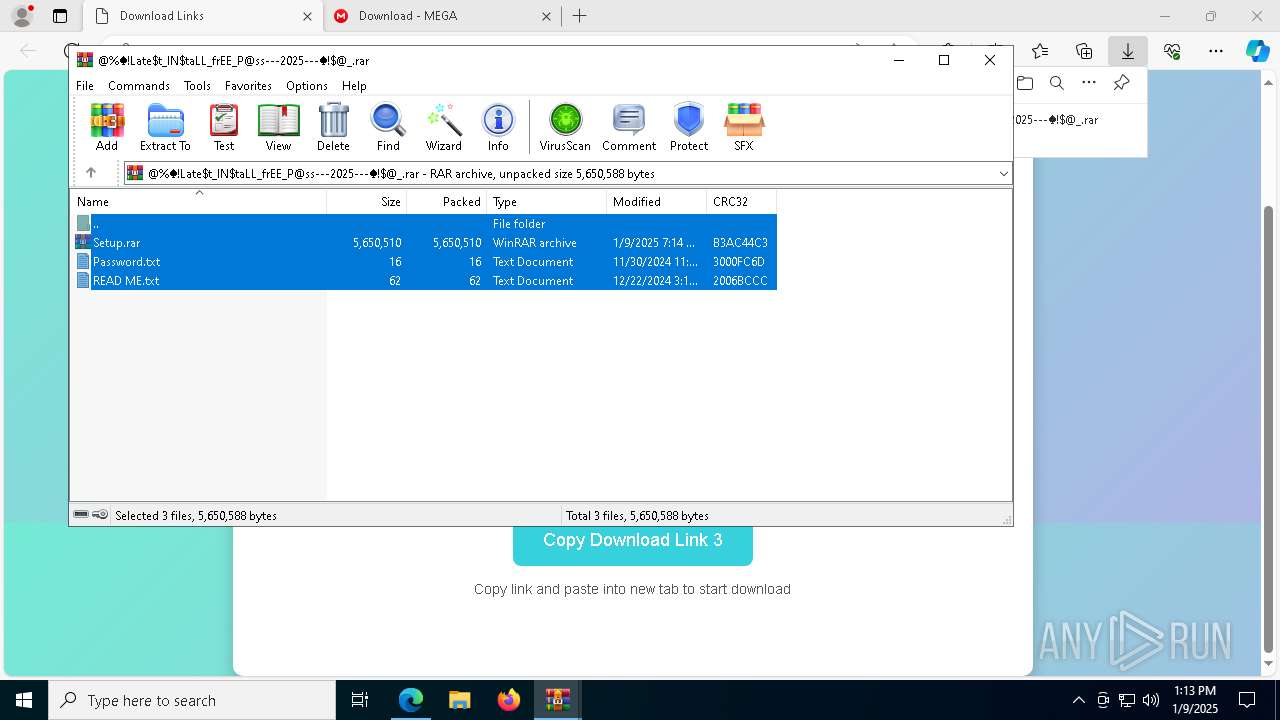
Task: Click the B3AC44C3 CRC32 value
Action: tap(740, 243)
